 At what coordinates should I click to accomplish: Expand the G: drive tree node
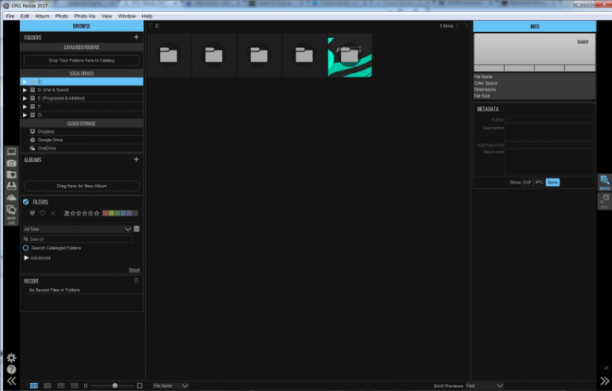[x=25, y=115]
